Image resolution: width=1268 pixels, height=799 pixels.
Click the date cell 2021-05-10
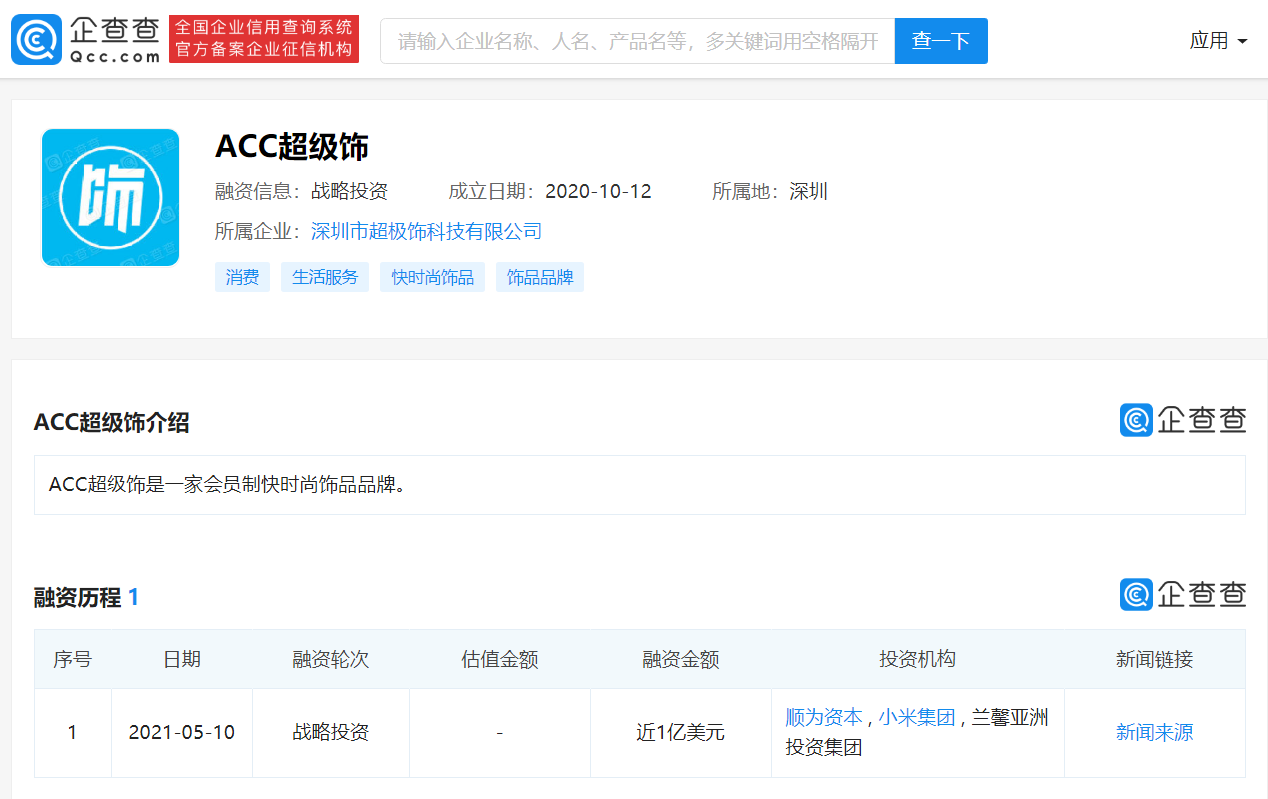(x=182, y=732)
